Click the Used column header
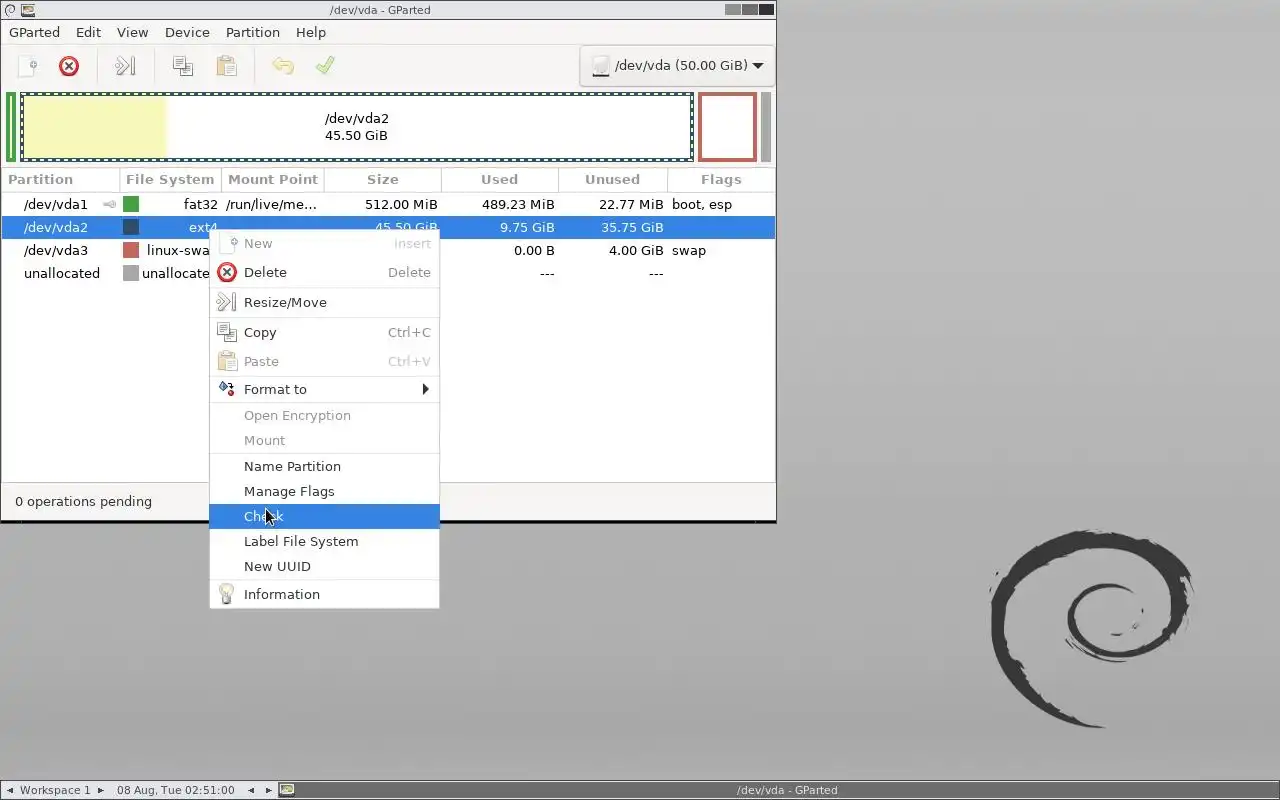Image resolution: width=1280 pixels, height=800 pixels. pyautogui.click(x=499, y=180)
